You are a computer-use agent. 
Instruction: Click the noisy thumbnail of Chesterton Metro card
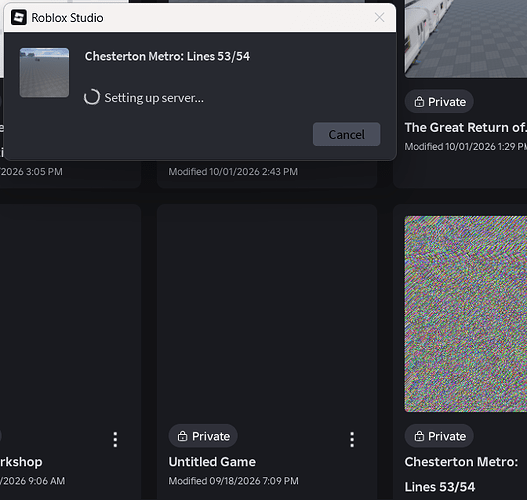coord(466,314)
